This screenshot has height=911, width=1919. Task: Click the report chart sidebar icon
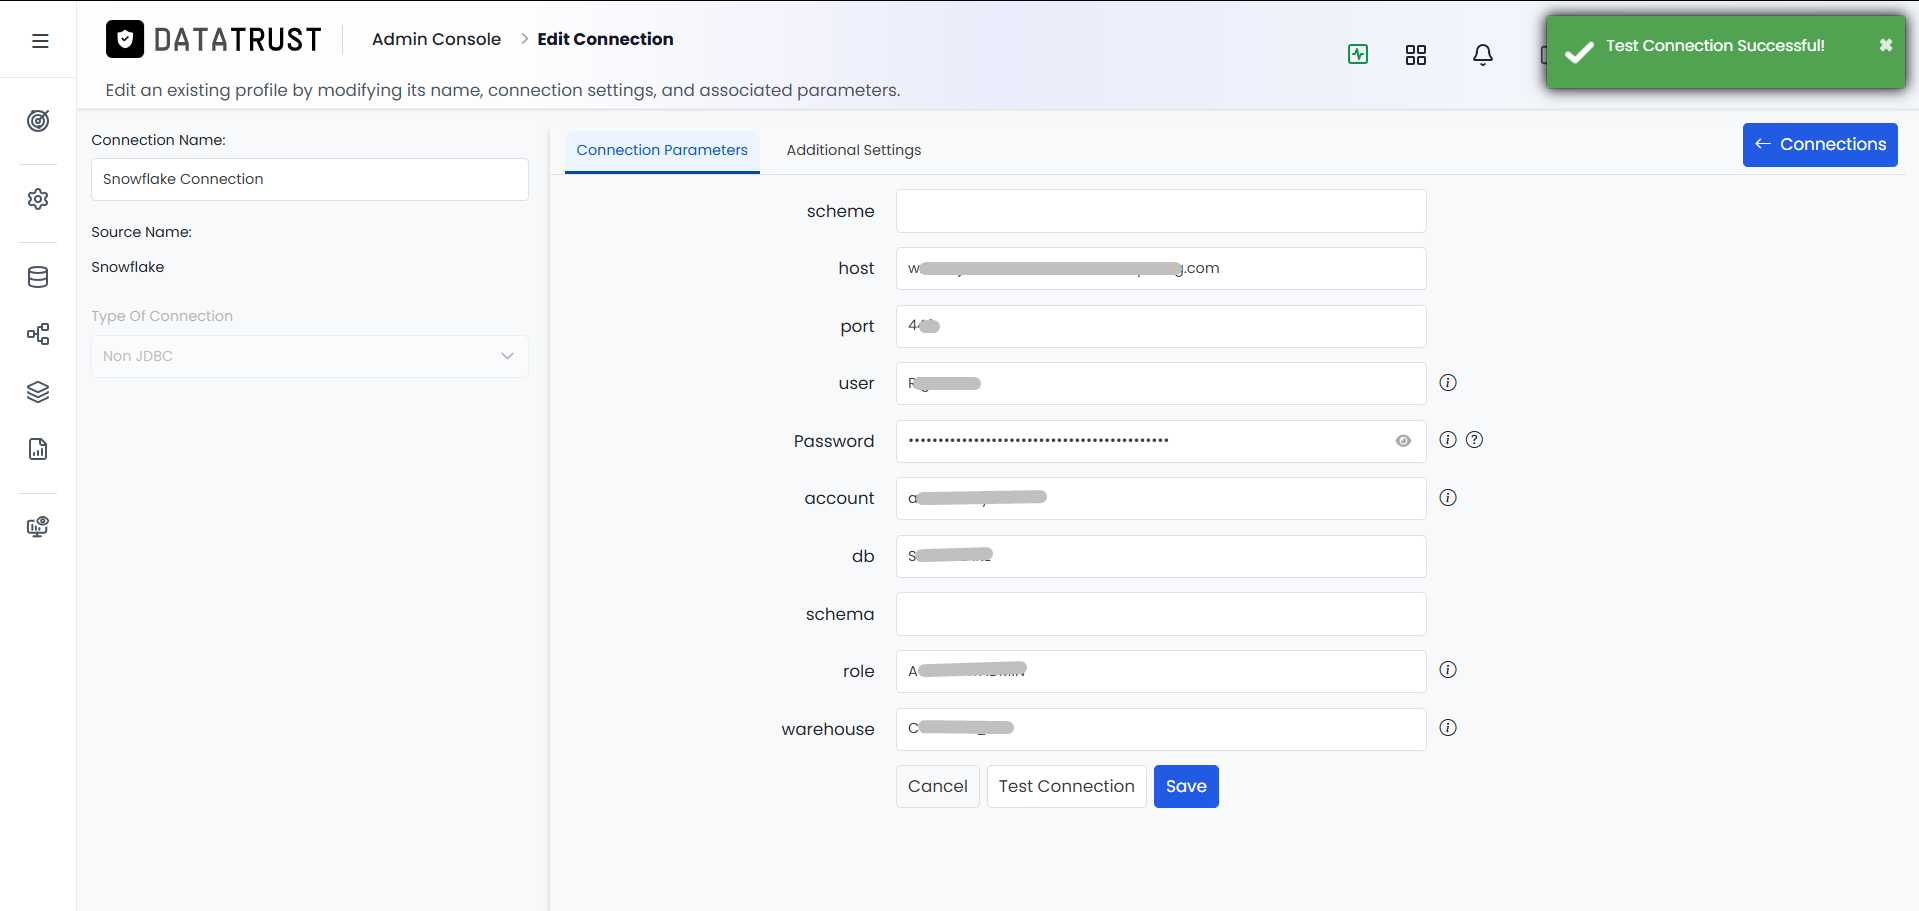38,449
